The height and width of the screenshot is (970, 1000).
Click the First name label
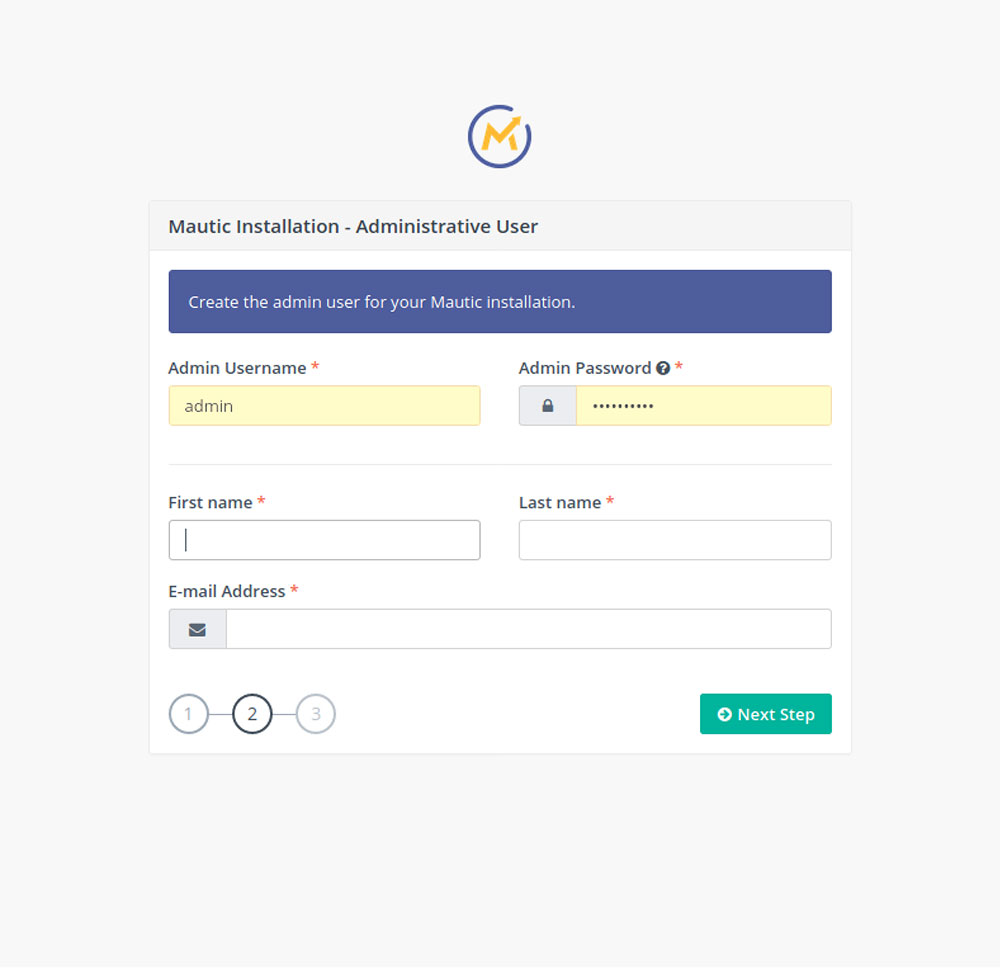click(210, 502)
